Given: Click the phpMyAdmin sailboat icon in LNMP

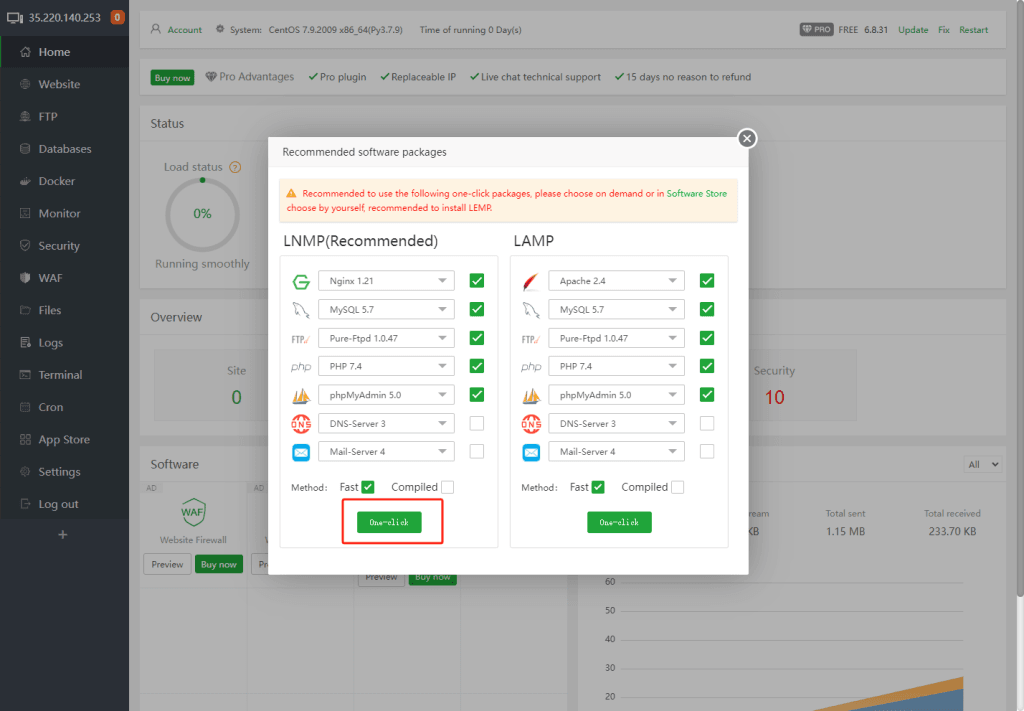Looking at the screenshot, I should pyautogui.click(x=300, y=395).
